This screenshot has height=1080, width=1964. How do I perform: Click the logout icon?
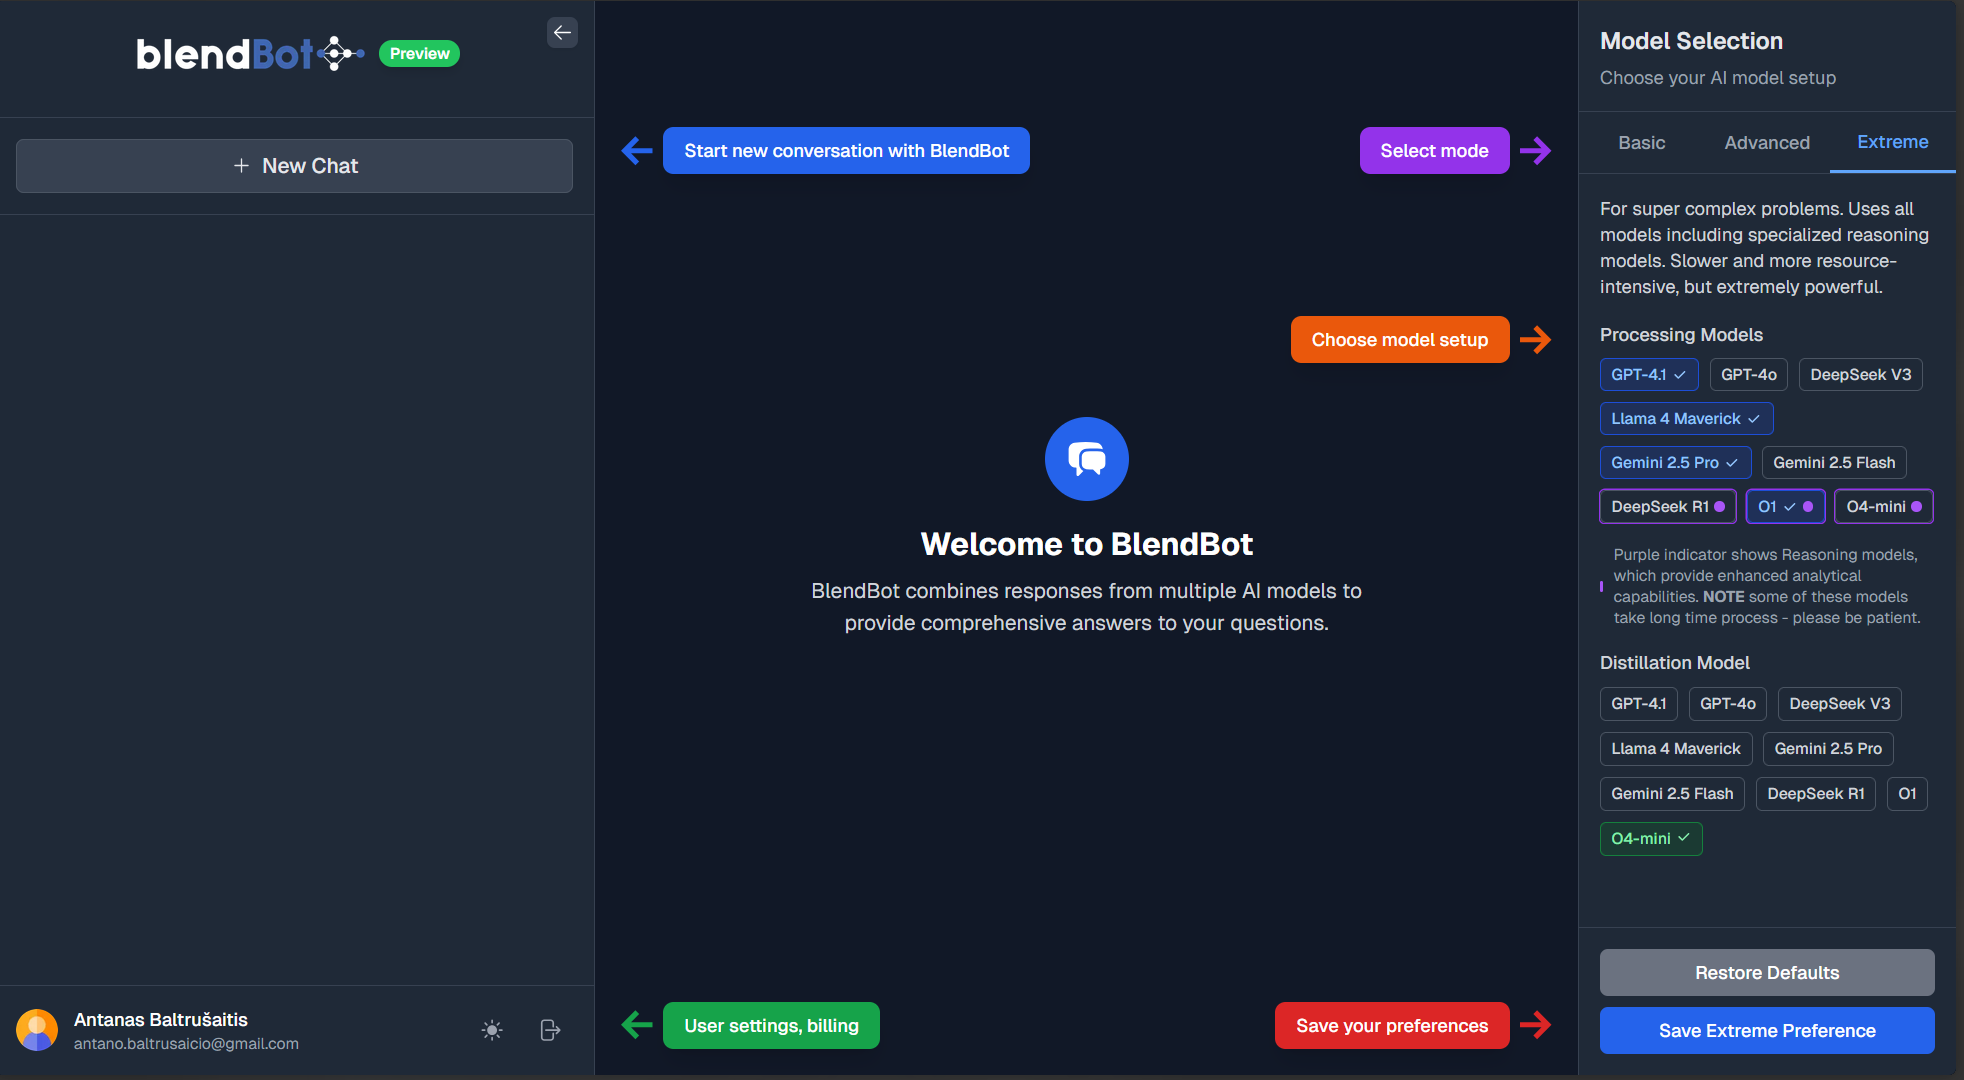[x=550, y=1030]
